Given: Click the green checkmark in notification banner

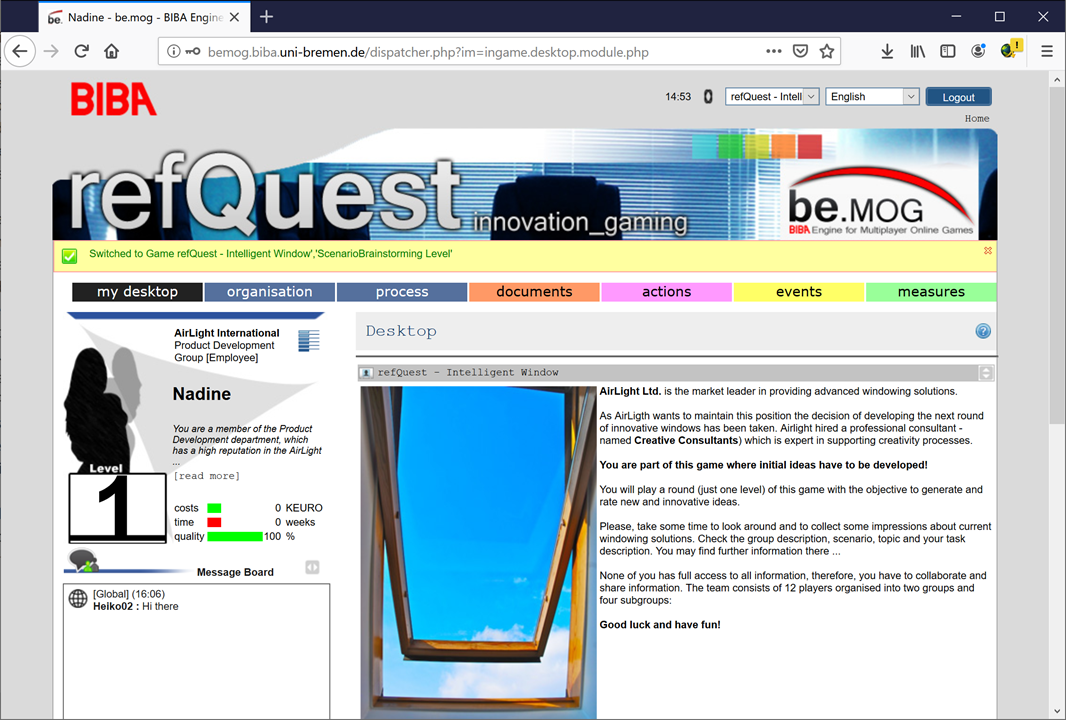Looking at the screenshot, I should pyautogui.click(x=69, y=256).
